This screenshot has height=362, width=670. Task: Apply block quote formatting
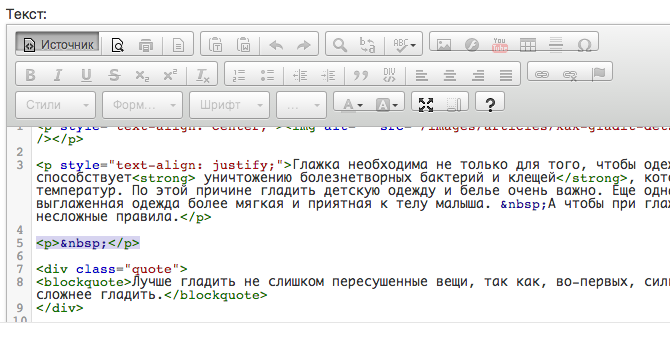click(361, 75)
